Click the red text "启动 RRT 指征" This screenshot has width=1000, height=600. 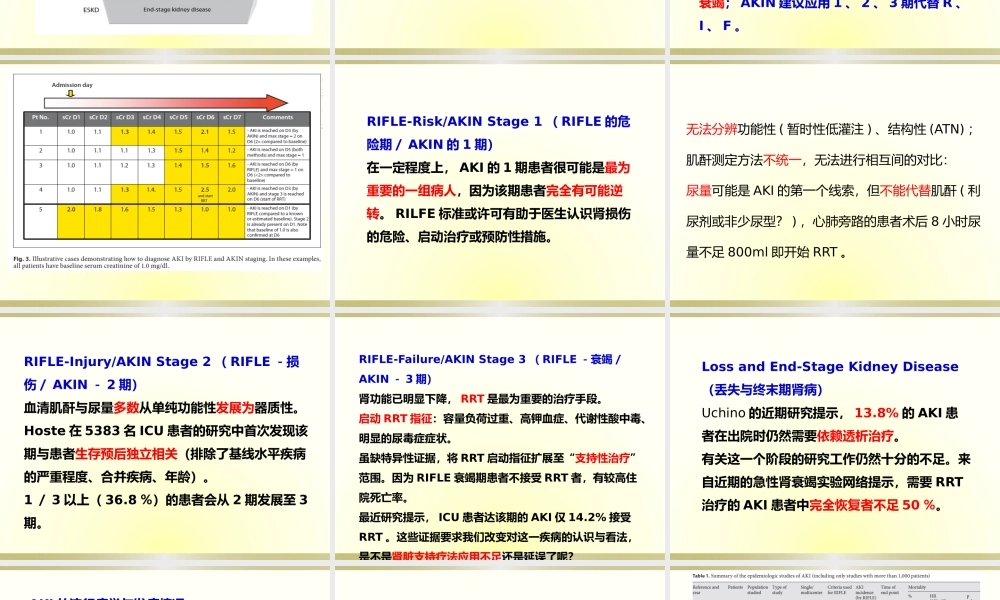(x=395, y=418)
